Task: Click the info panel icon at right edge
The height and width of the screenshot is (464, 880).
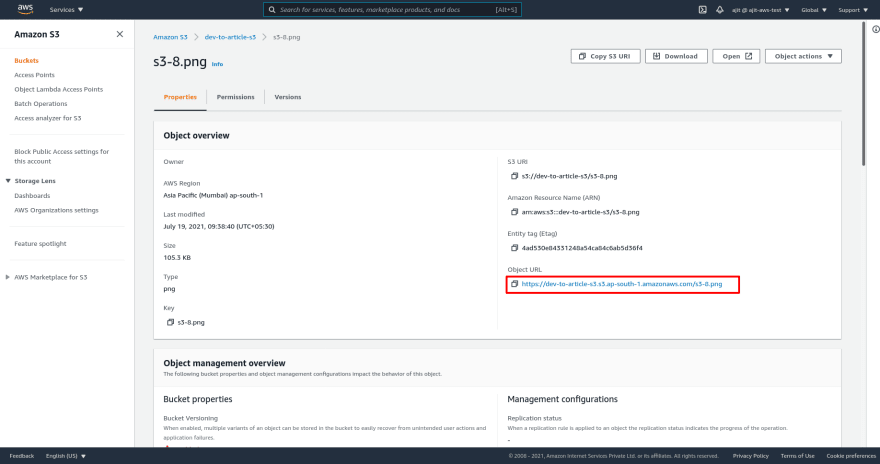Action: (x=876, y=29)
